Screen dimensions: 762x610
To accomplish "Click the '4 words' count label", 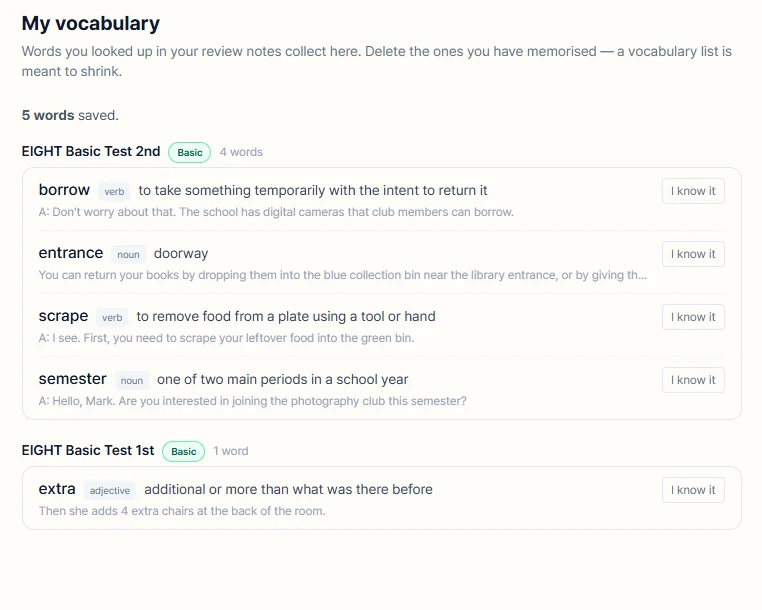I will pos(241,152).
